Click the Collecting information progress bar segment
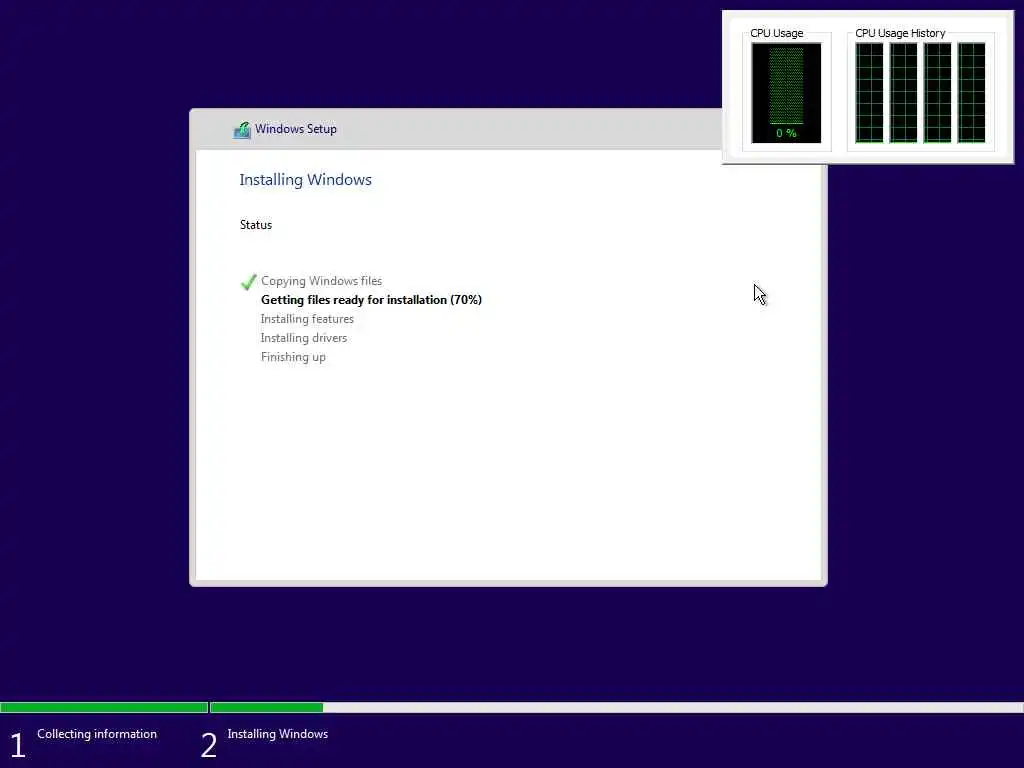1024x768 pixels. [104, 707]
